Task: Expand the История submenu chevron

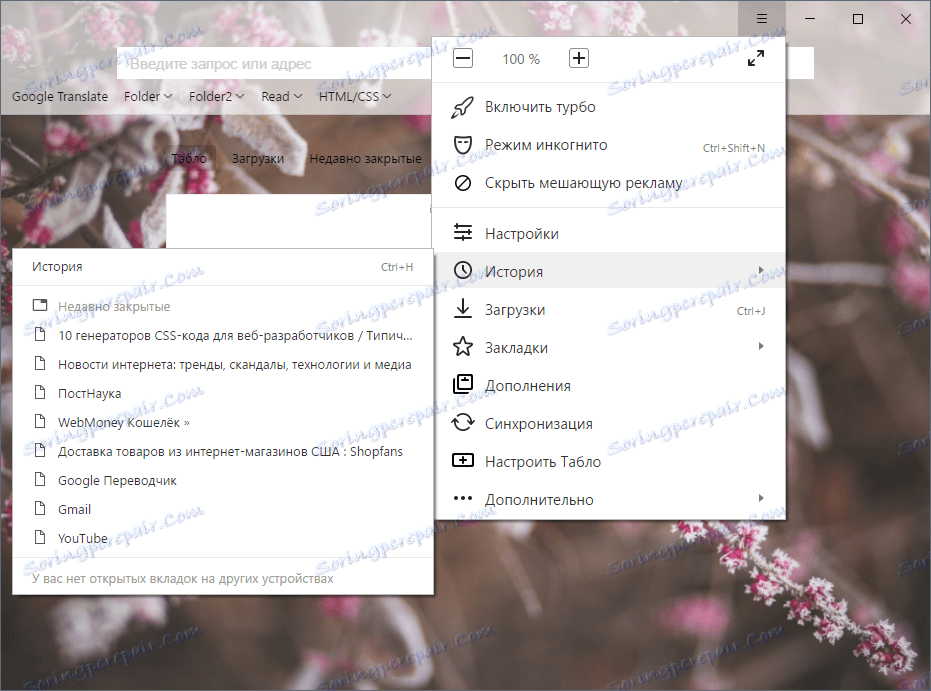Action: 762,270
